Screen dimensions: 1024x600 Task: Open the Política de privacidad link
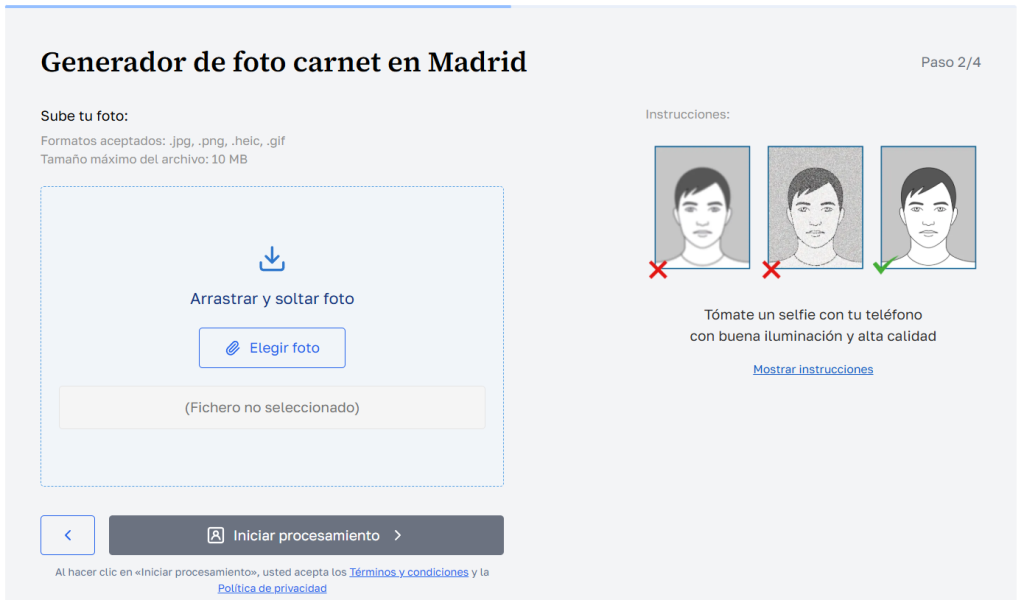click(272, 588)
